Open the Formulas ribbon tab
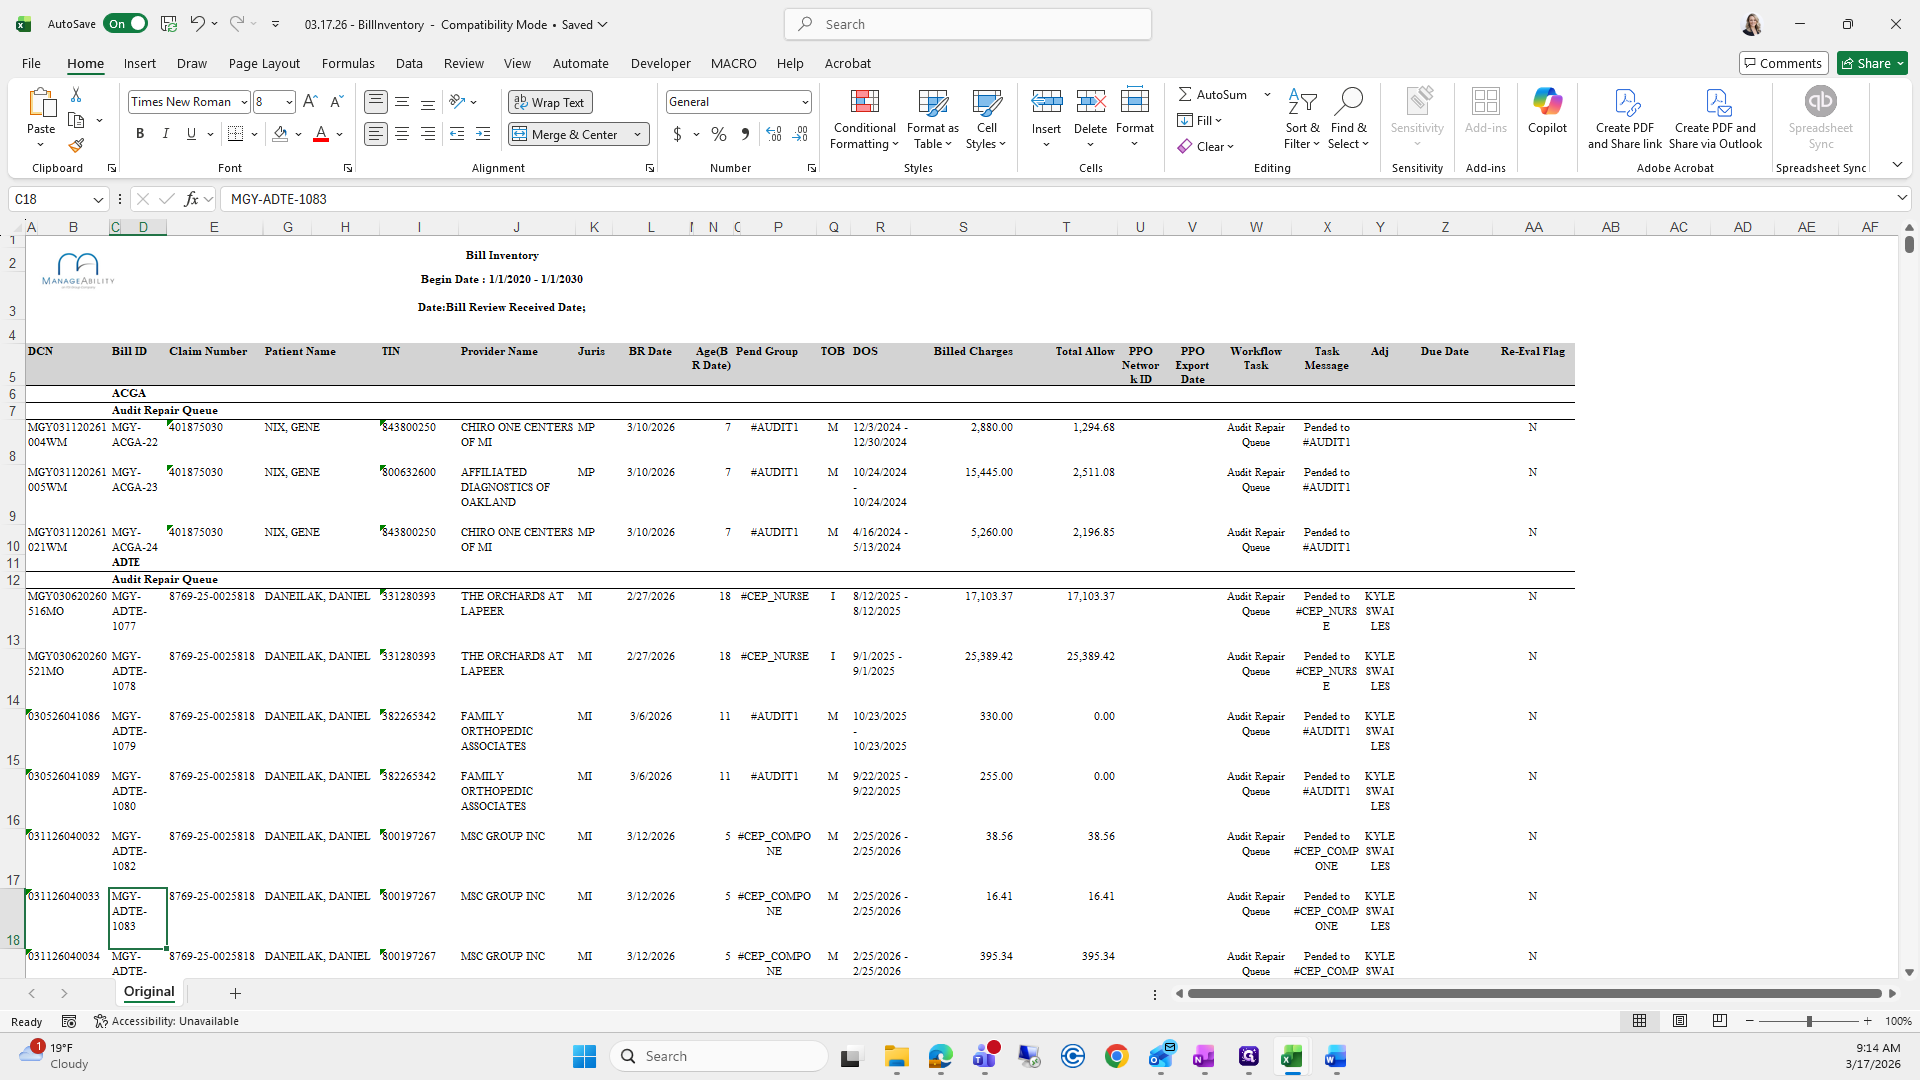The height and width of the screenshot is (1080, 1920). tap(348, 63)
